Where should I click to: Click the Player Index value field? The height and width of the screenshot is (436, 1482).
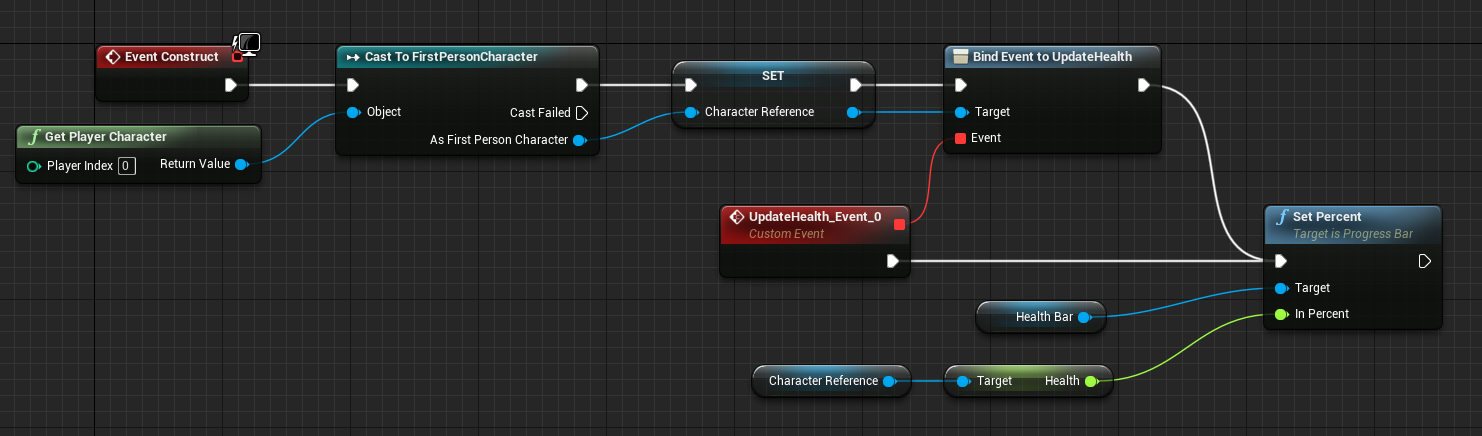[127, 166]
